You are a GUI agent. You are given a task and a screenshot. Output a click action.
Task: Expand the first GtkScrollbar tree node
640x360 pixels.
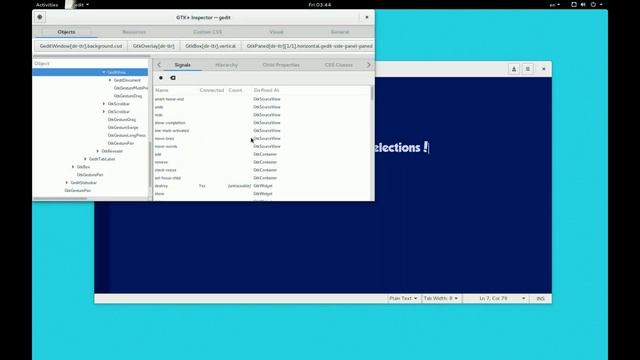(x=104, y=104)
